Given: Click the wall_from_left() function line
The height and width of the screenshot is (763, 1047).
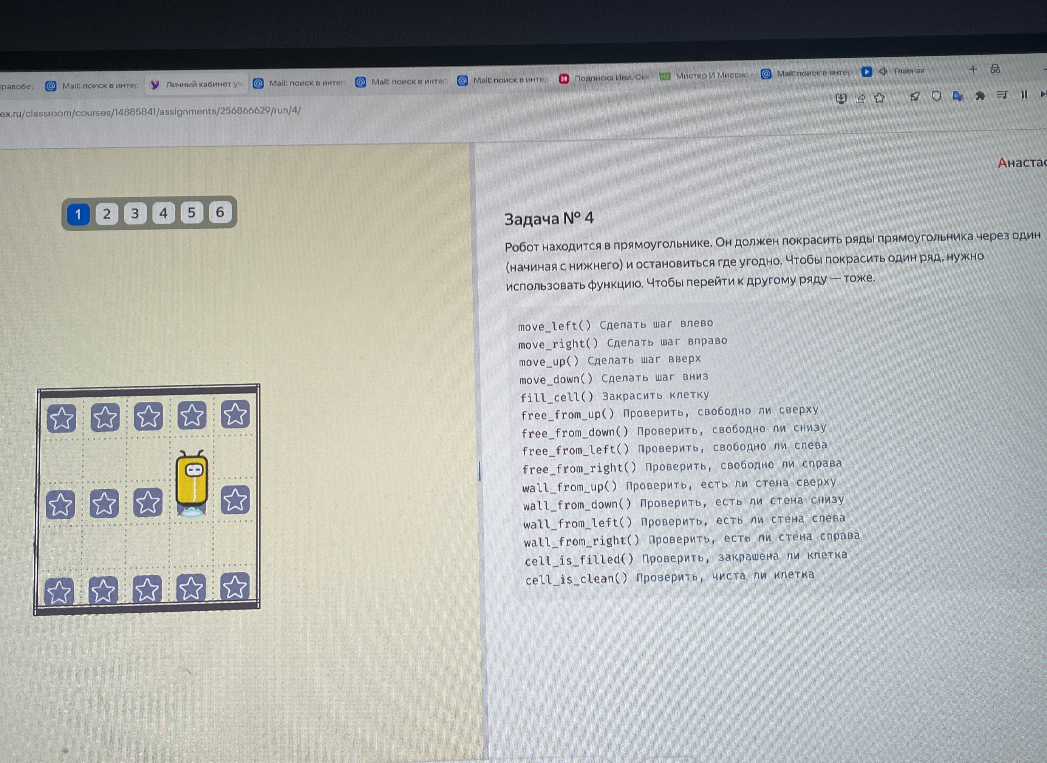Looking at the screenshot, I should pyautogui.click(x=684, y=521).
